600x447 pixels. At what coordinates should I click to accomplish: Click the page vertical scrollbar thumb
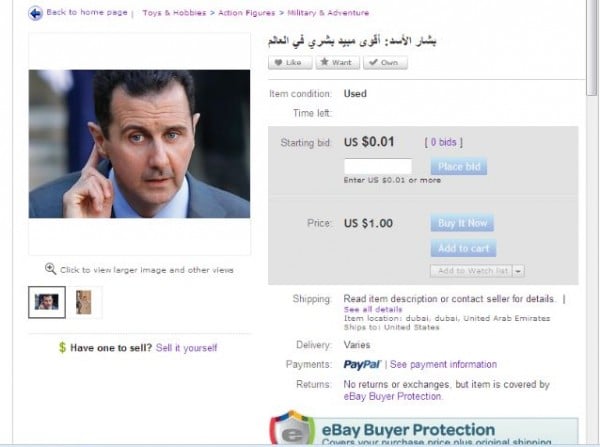pyautogui.click(x=592, y=48)
